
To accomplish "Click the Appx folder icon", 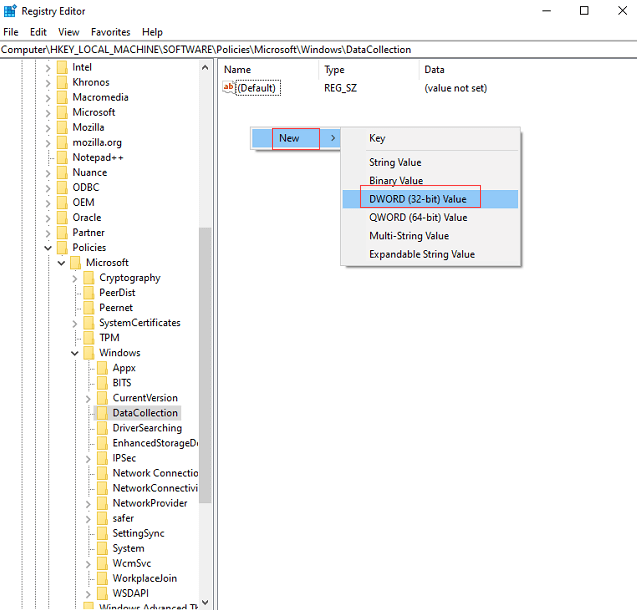I will pyautogui.click(x=102, y=368).
